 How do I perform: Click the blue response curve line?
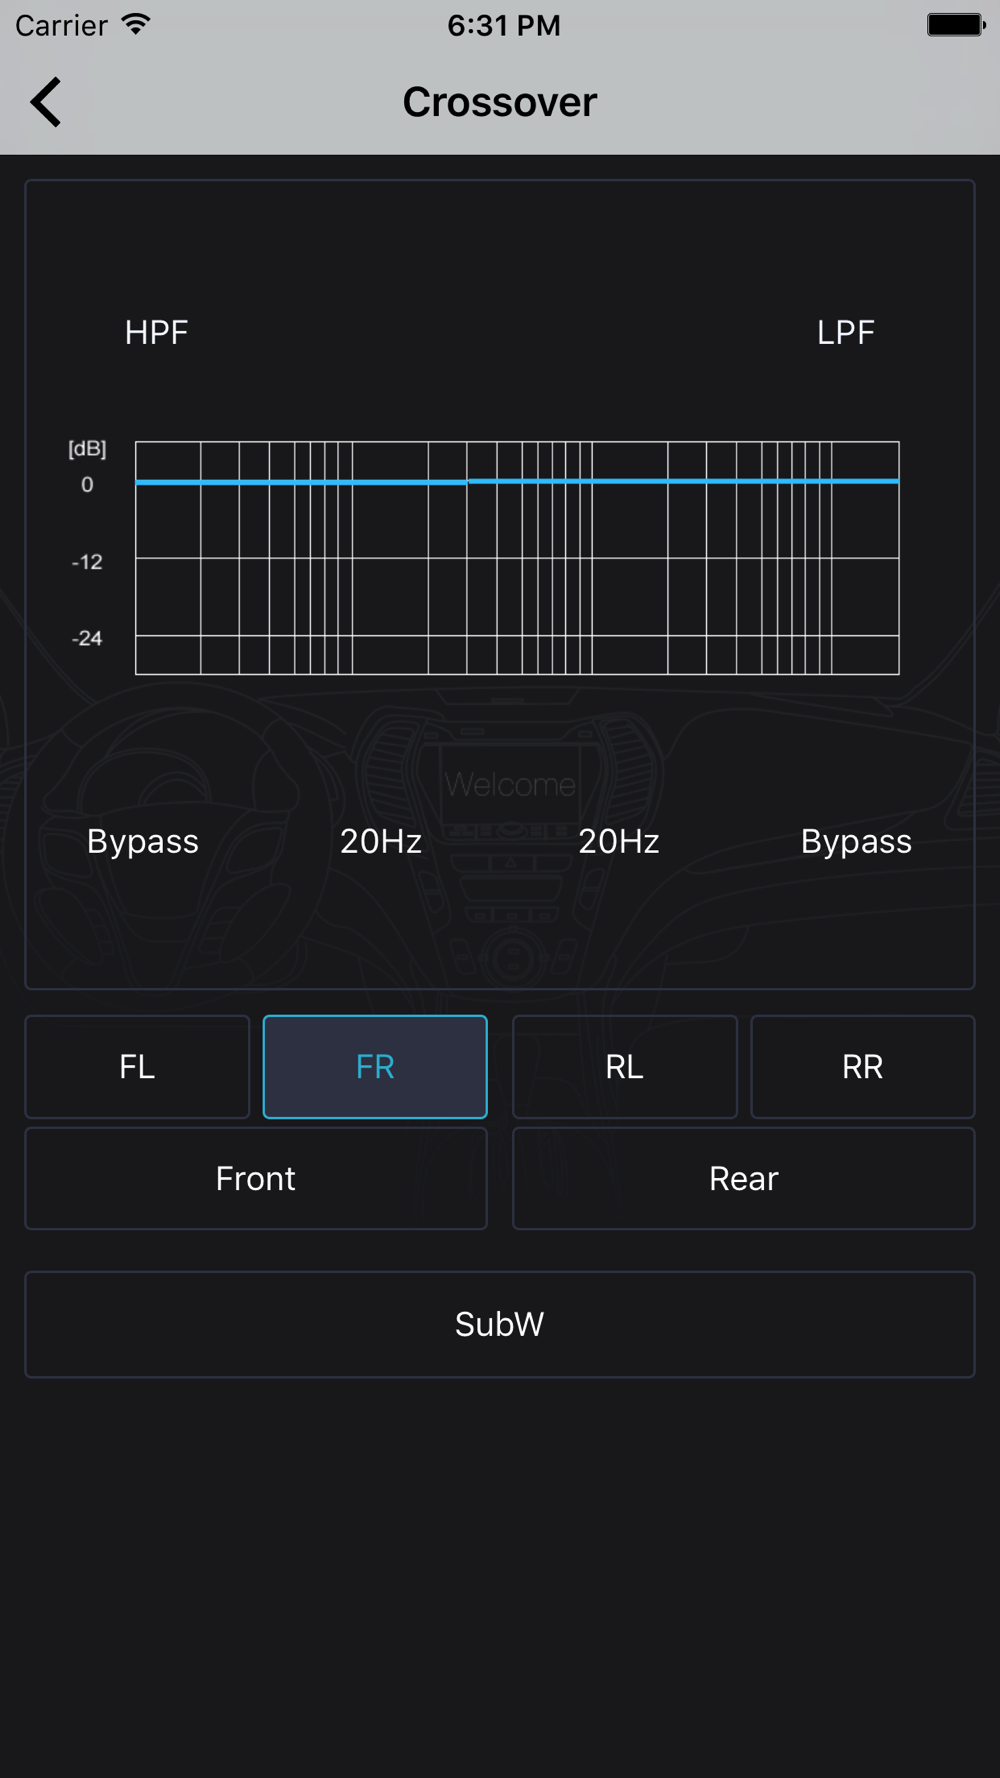coord(517,482)
